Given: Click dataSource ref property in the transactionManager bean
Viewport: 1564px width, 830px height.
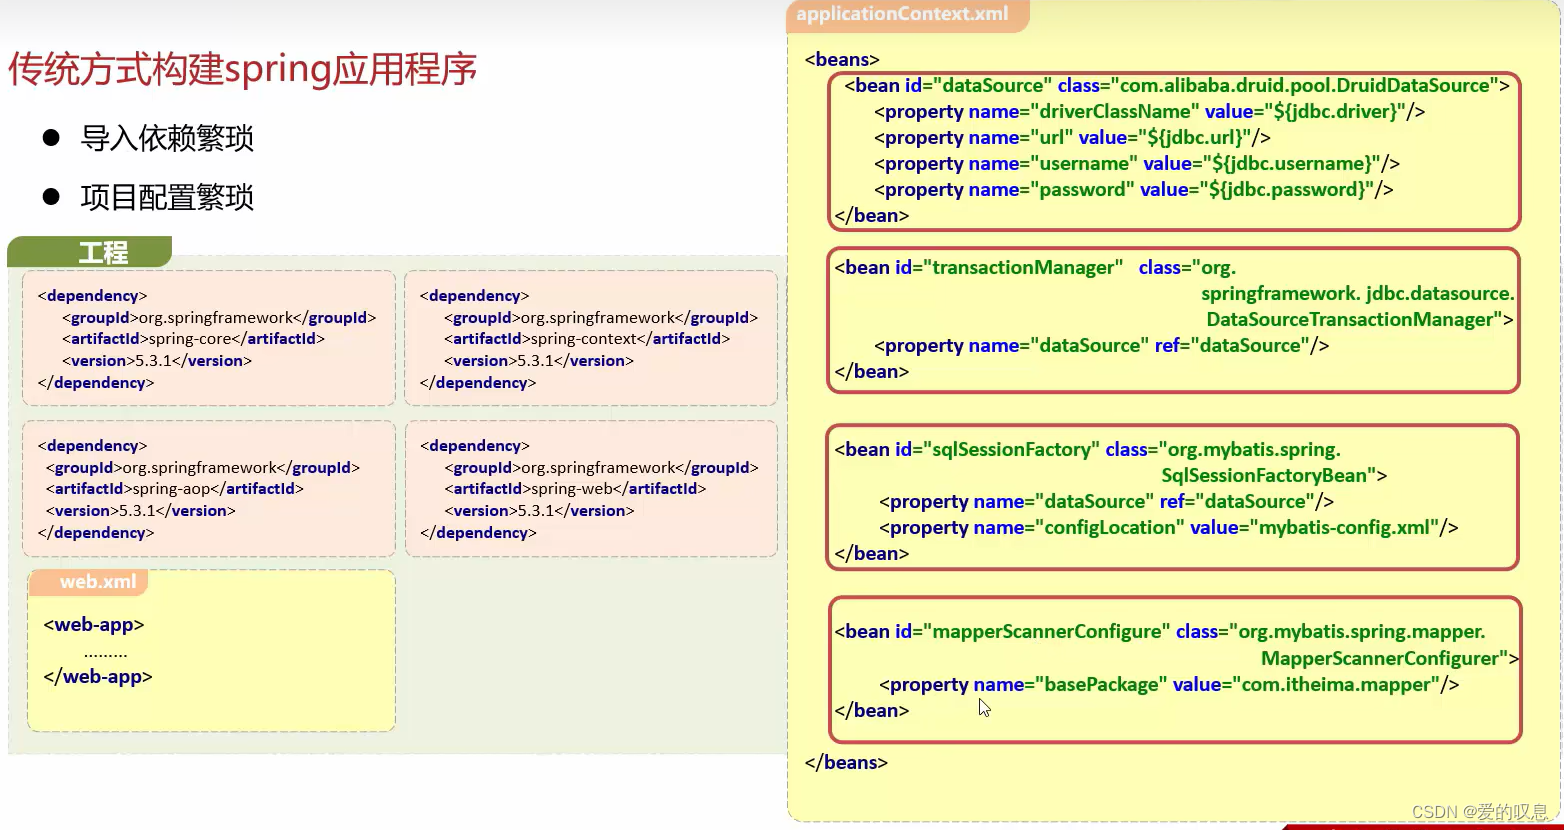Looking at the screenshot, I should (1101, 345).
